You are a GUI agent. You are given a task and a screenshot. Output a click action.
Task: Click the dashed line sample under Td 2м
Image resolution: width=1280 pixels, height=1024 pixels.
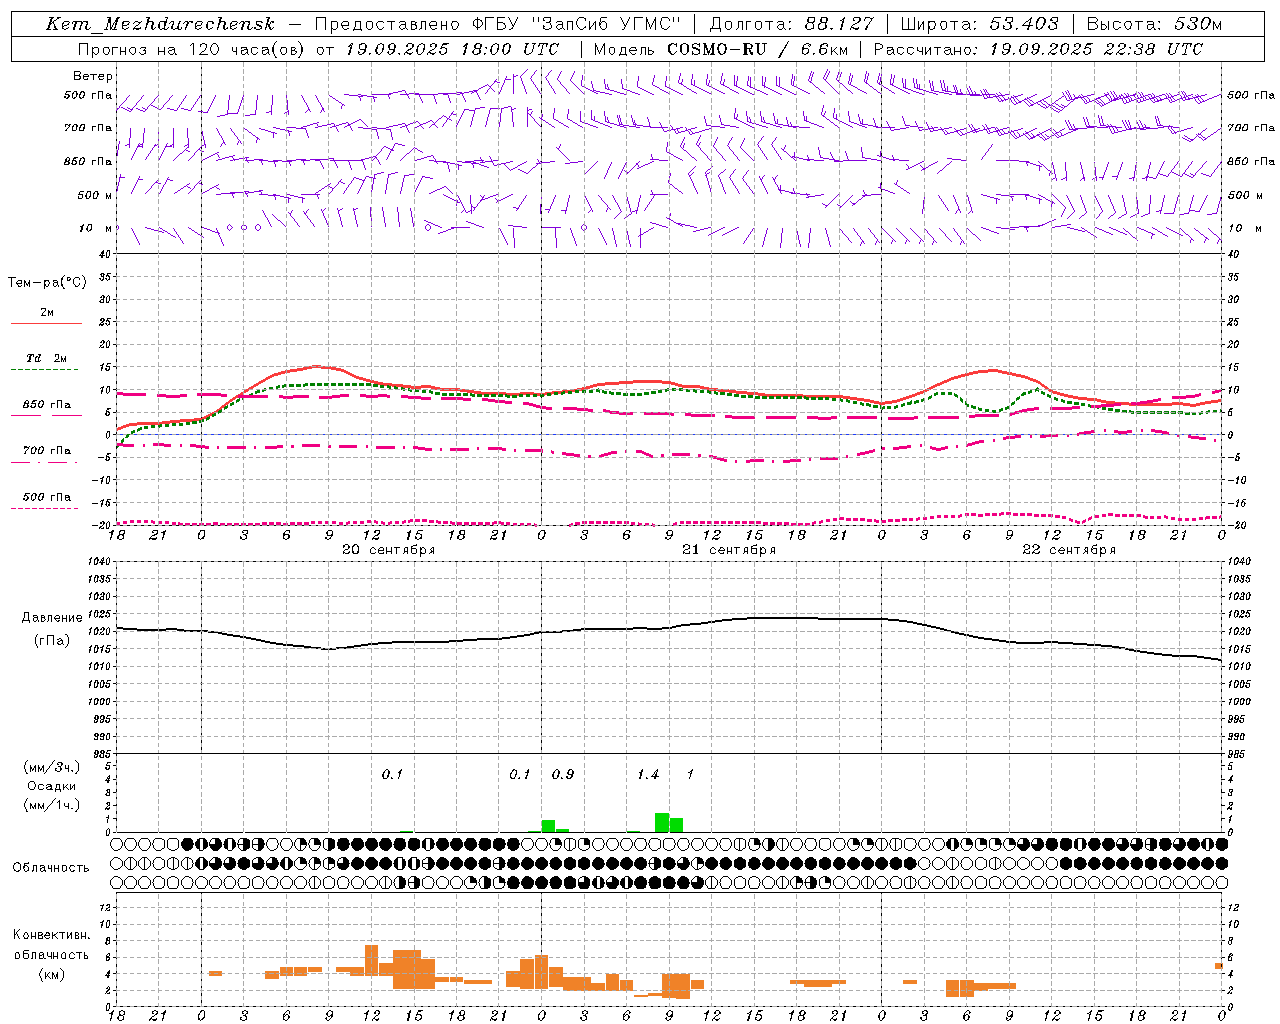[45, 370]
